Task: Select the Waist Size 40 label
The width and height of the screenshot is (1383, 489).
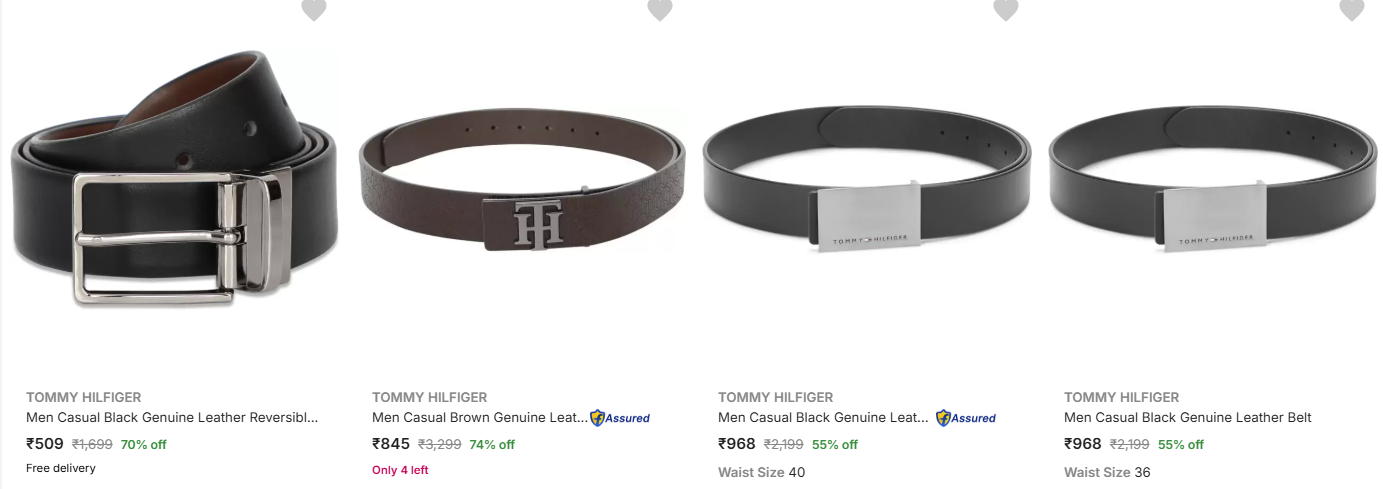Action: [x=761, y=472]
